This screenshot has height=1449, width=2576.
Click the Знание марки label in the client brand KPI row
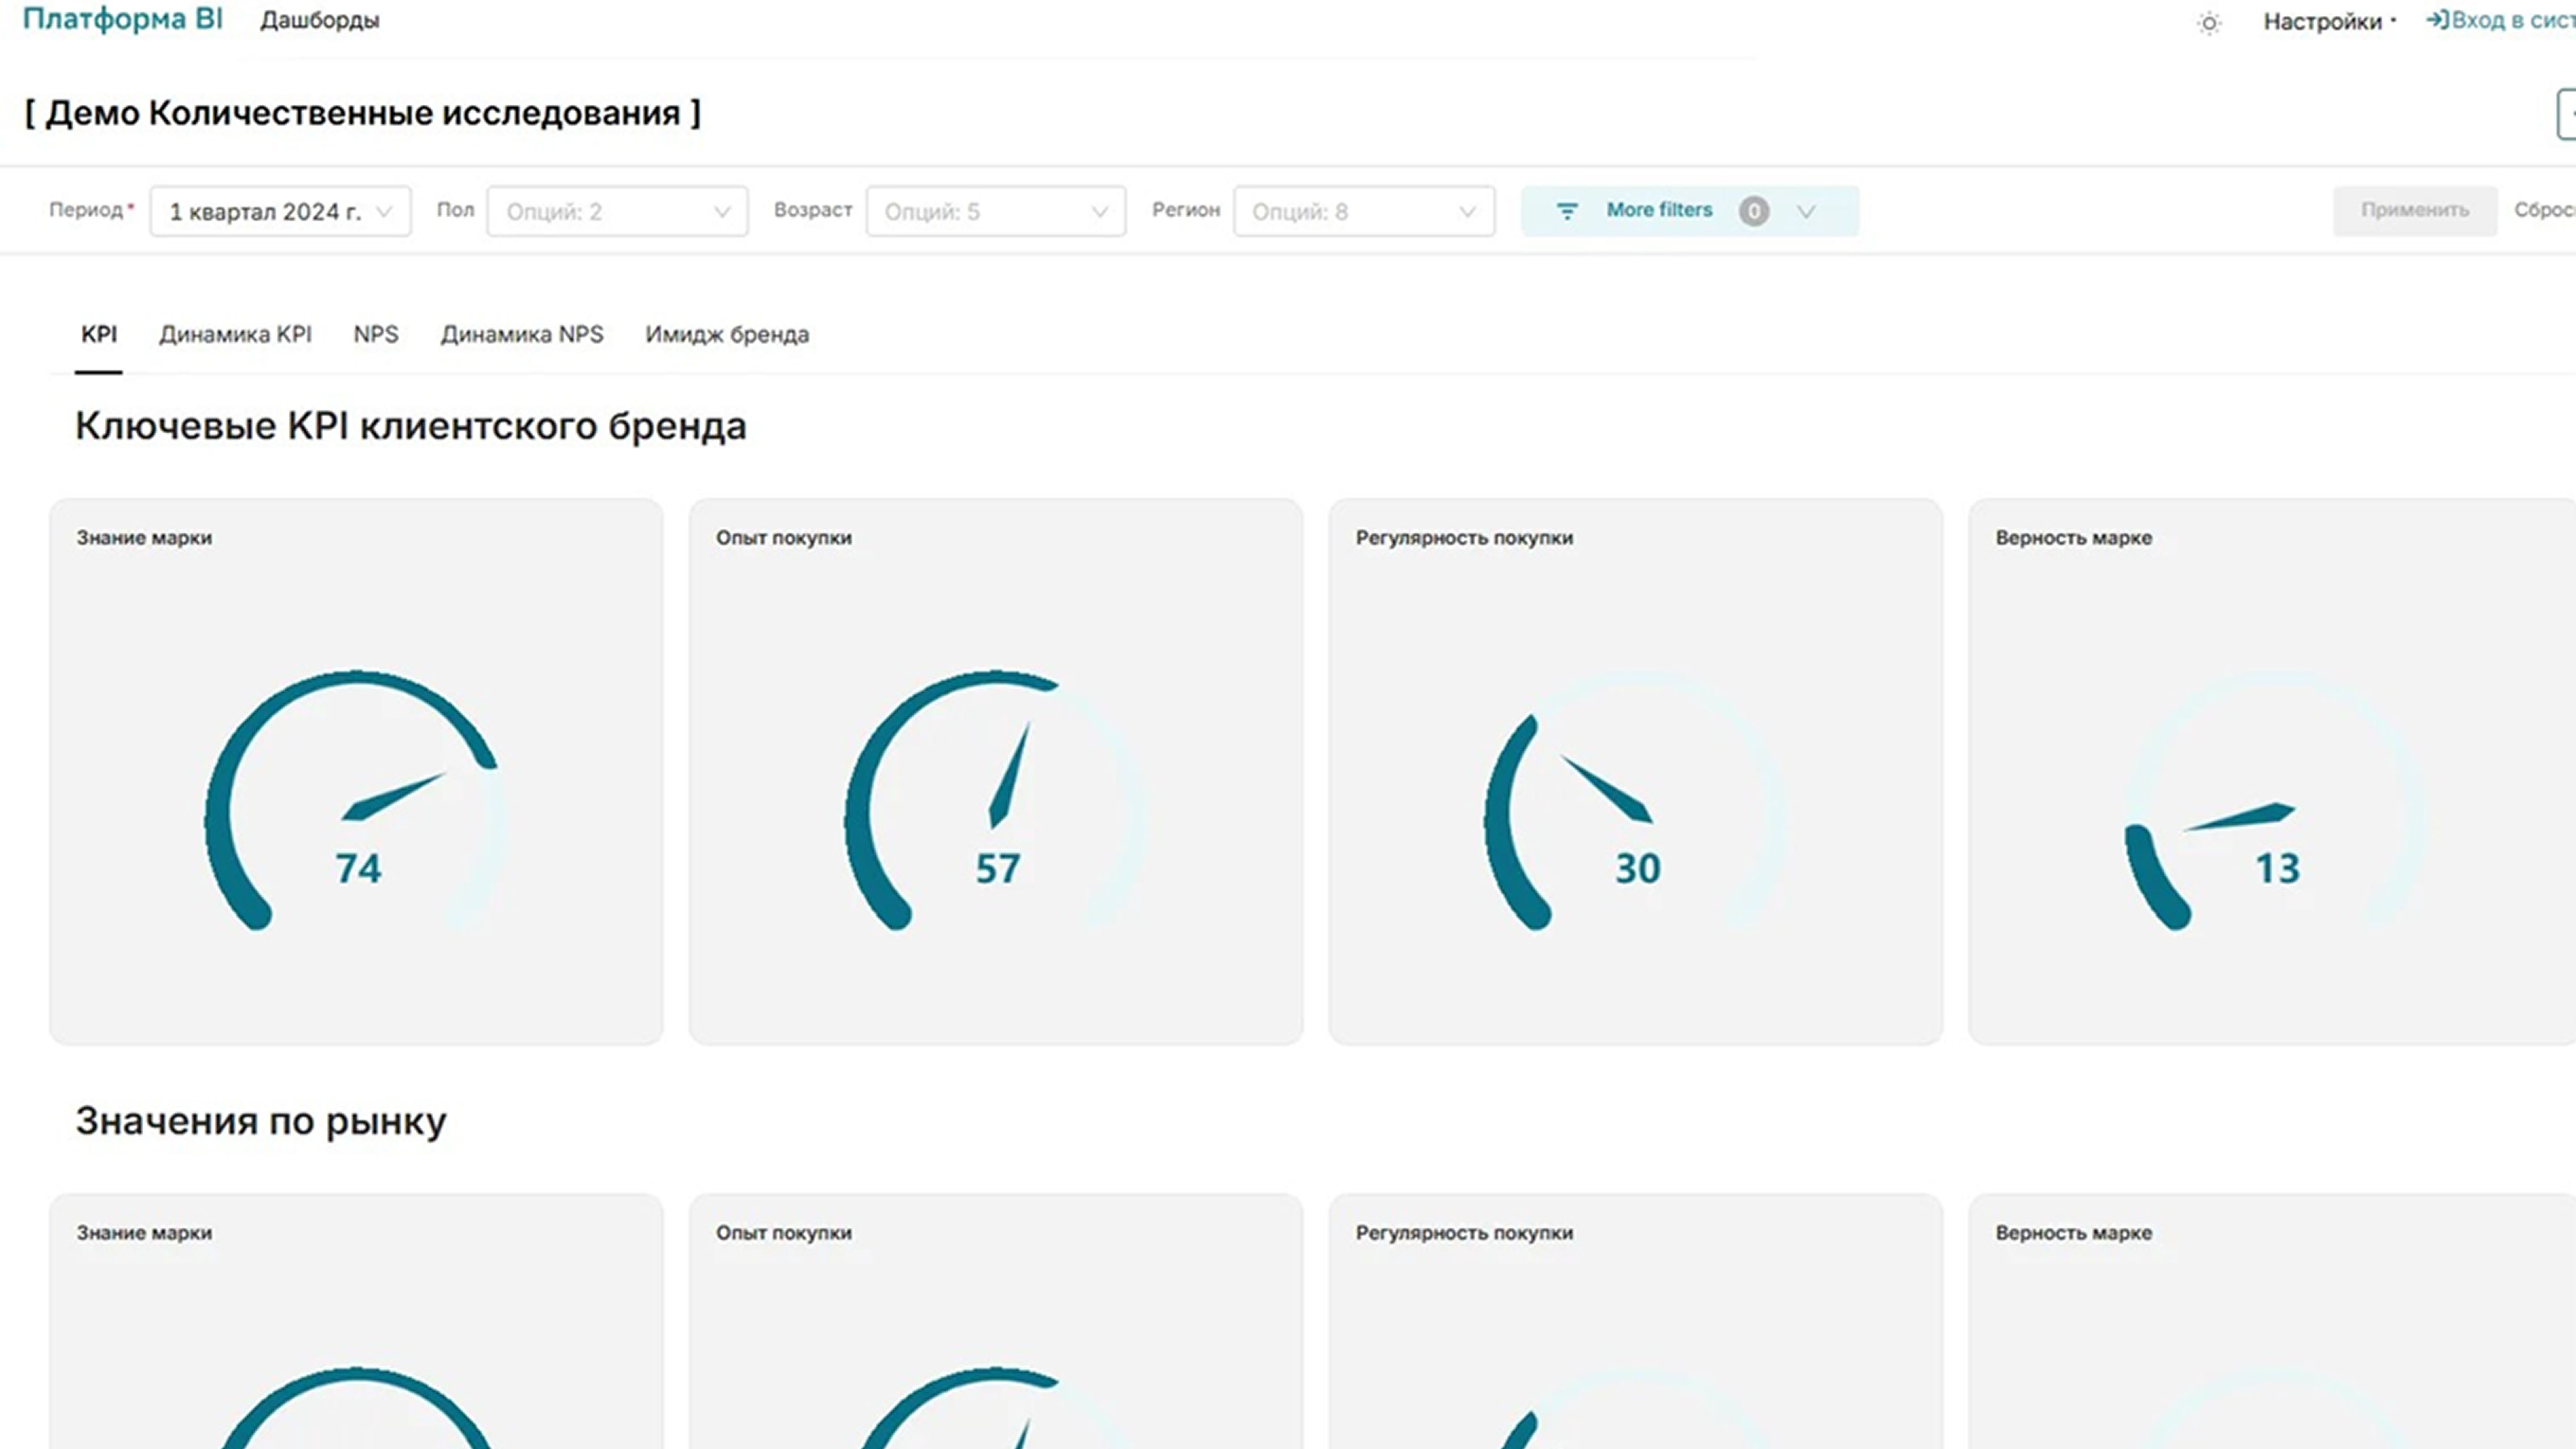coord(144,538)
